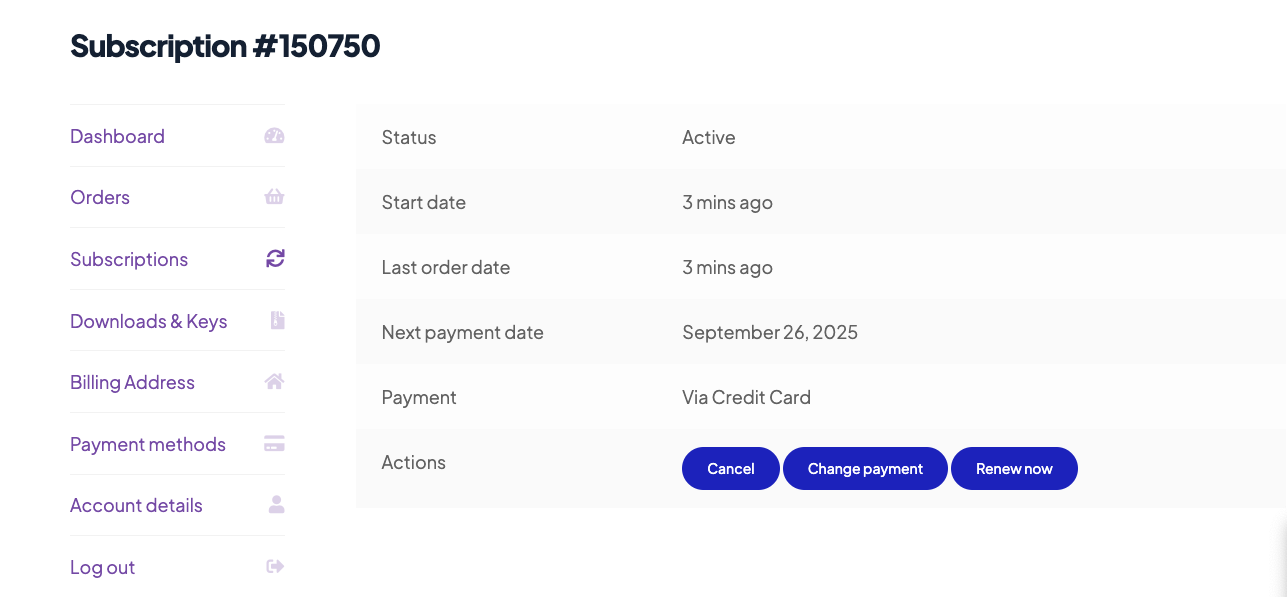The height and width of the screenshot is (597, 1287).
Task: Click the Log out sign-out icon
Action: pyautogui.click(x=274, y=566)
